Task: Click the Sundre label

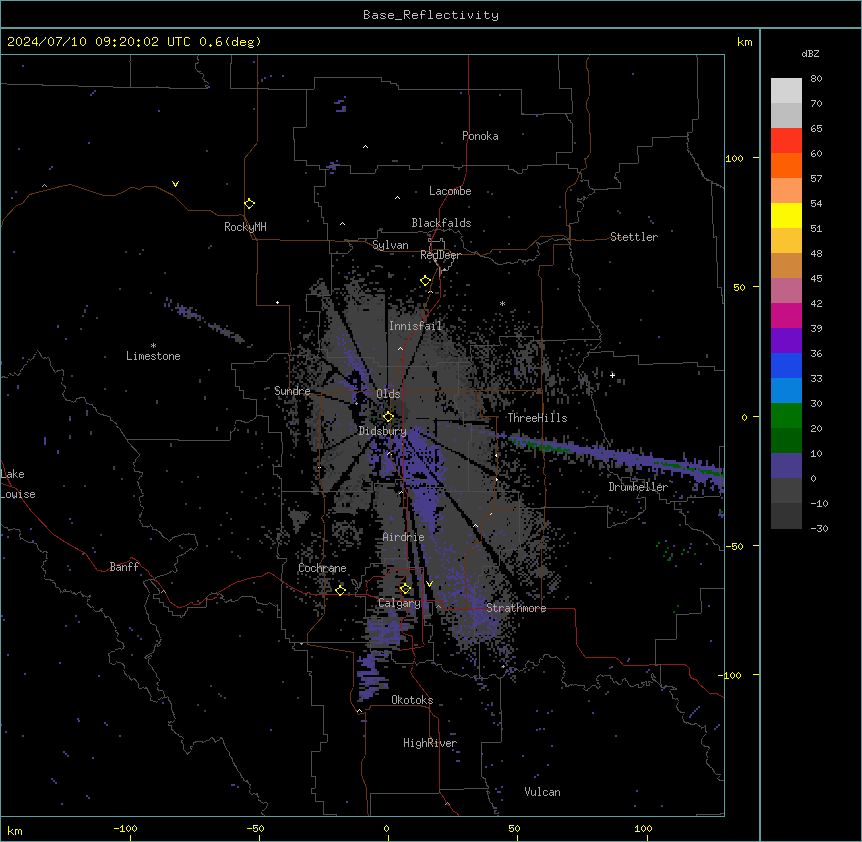Action: pos(292,391)
